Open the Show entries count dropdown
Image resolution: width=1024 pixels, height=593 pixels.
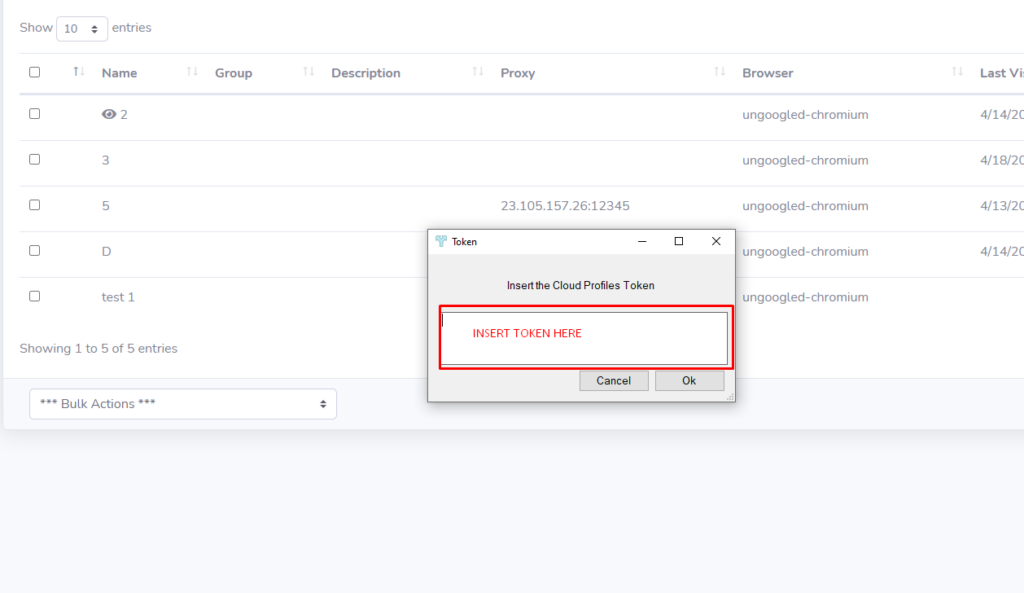click(x=82, y=29)
